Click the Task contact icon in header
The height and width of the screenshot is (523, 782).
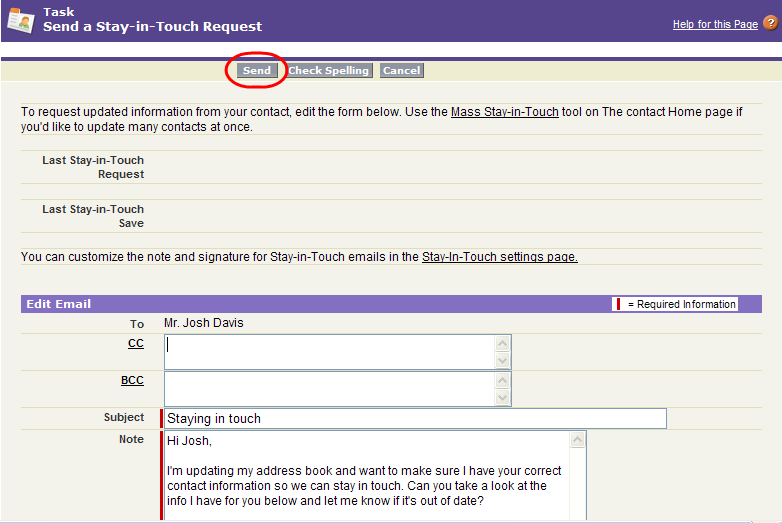point(20,20)
